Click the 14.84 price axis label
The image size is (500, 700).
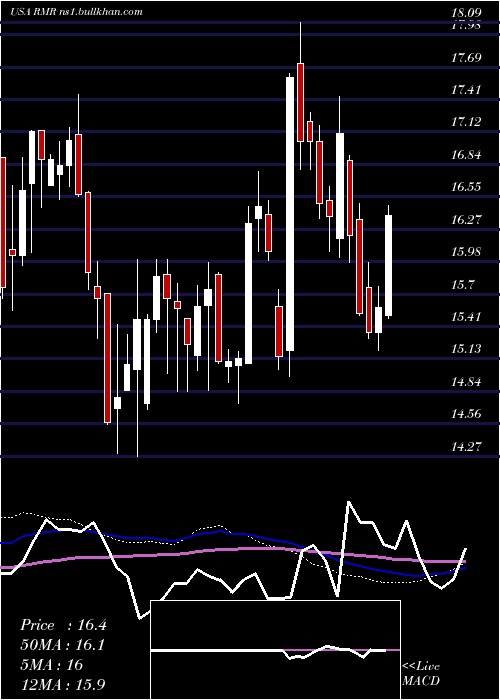point(466,382)
